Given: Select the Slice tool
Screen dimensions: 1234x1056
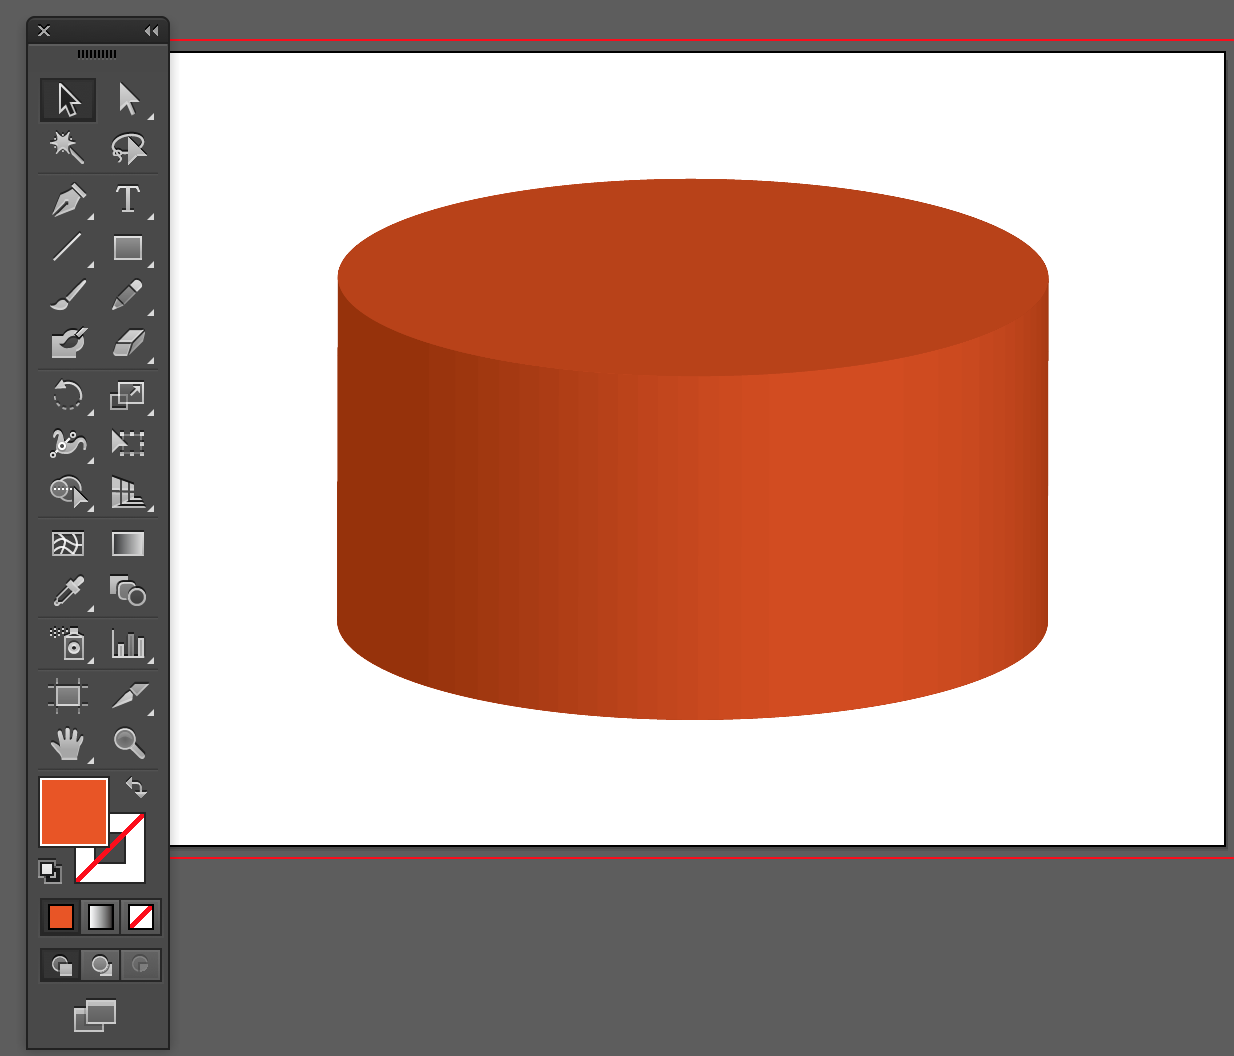Looking at the screenshot, I should coord(128,695).
